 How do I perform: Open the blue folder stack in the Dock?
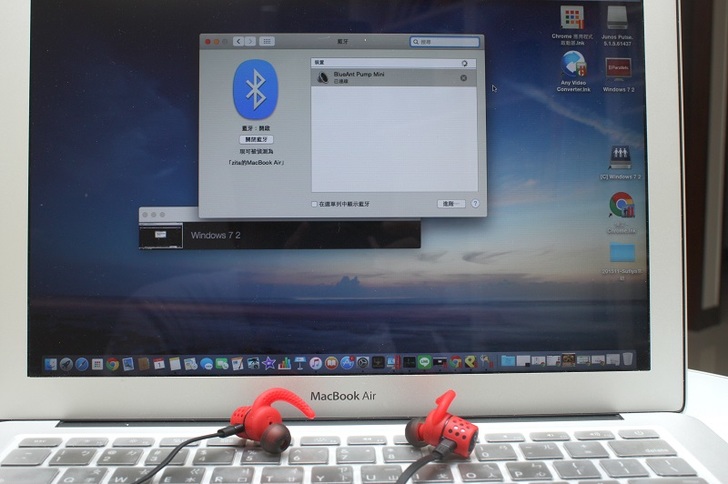(508, 361)
